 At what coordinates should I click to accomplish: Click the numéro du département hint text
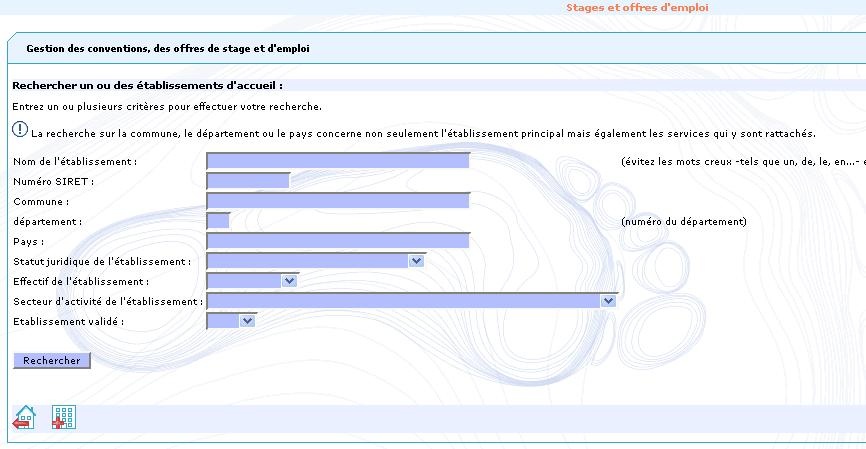tap(683, 221)
